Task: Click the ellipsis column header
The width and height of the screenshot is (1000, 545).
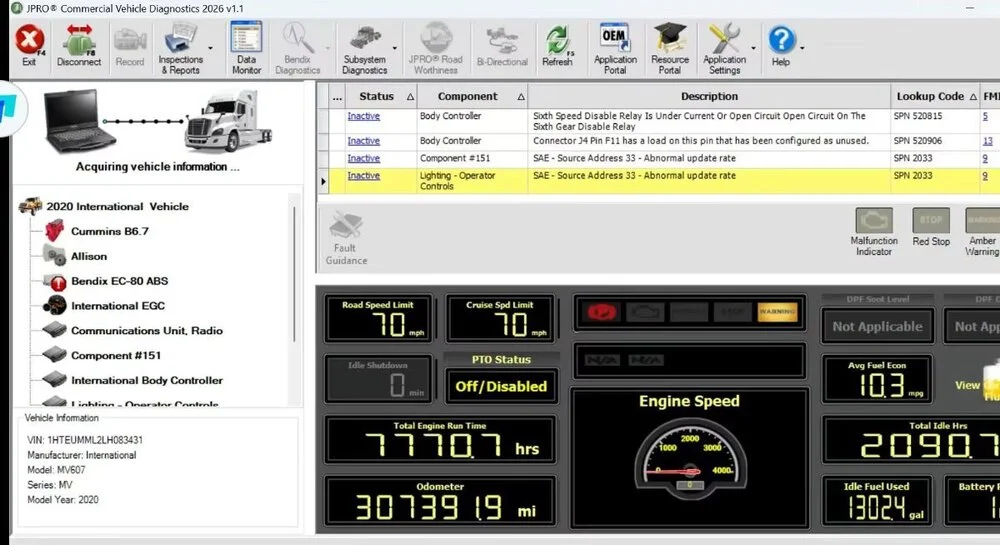Action: click(337, 96)
